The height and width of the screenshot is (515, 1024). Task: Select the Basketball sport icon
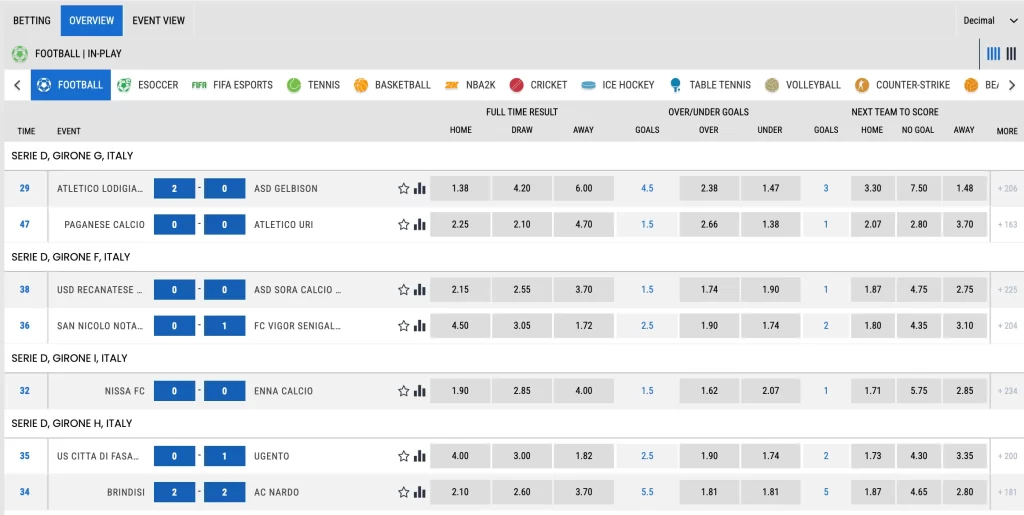click(361, 85)
